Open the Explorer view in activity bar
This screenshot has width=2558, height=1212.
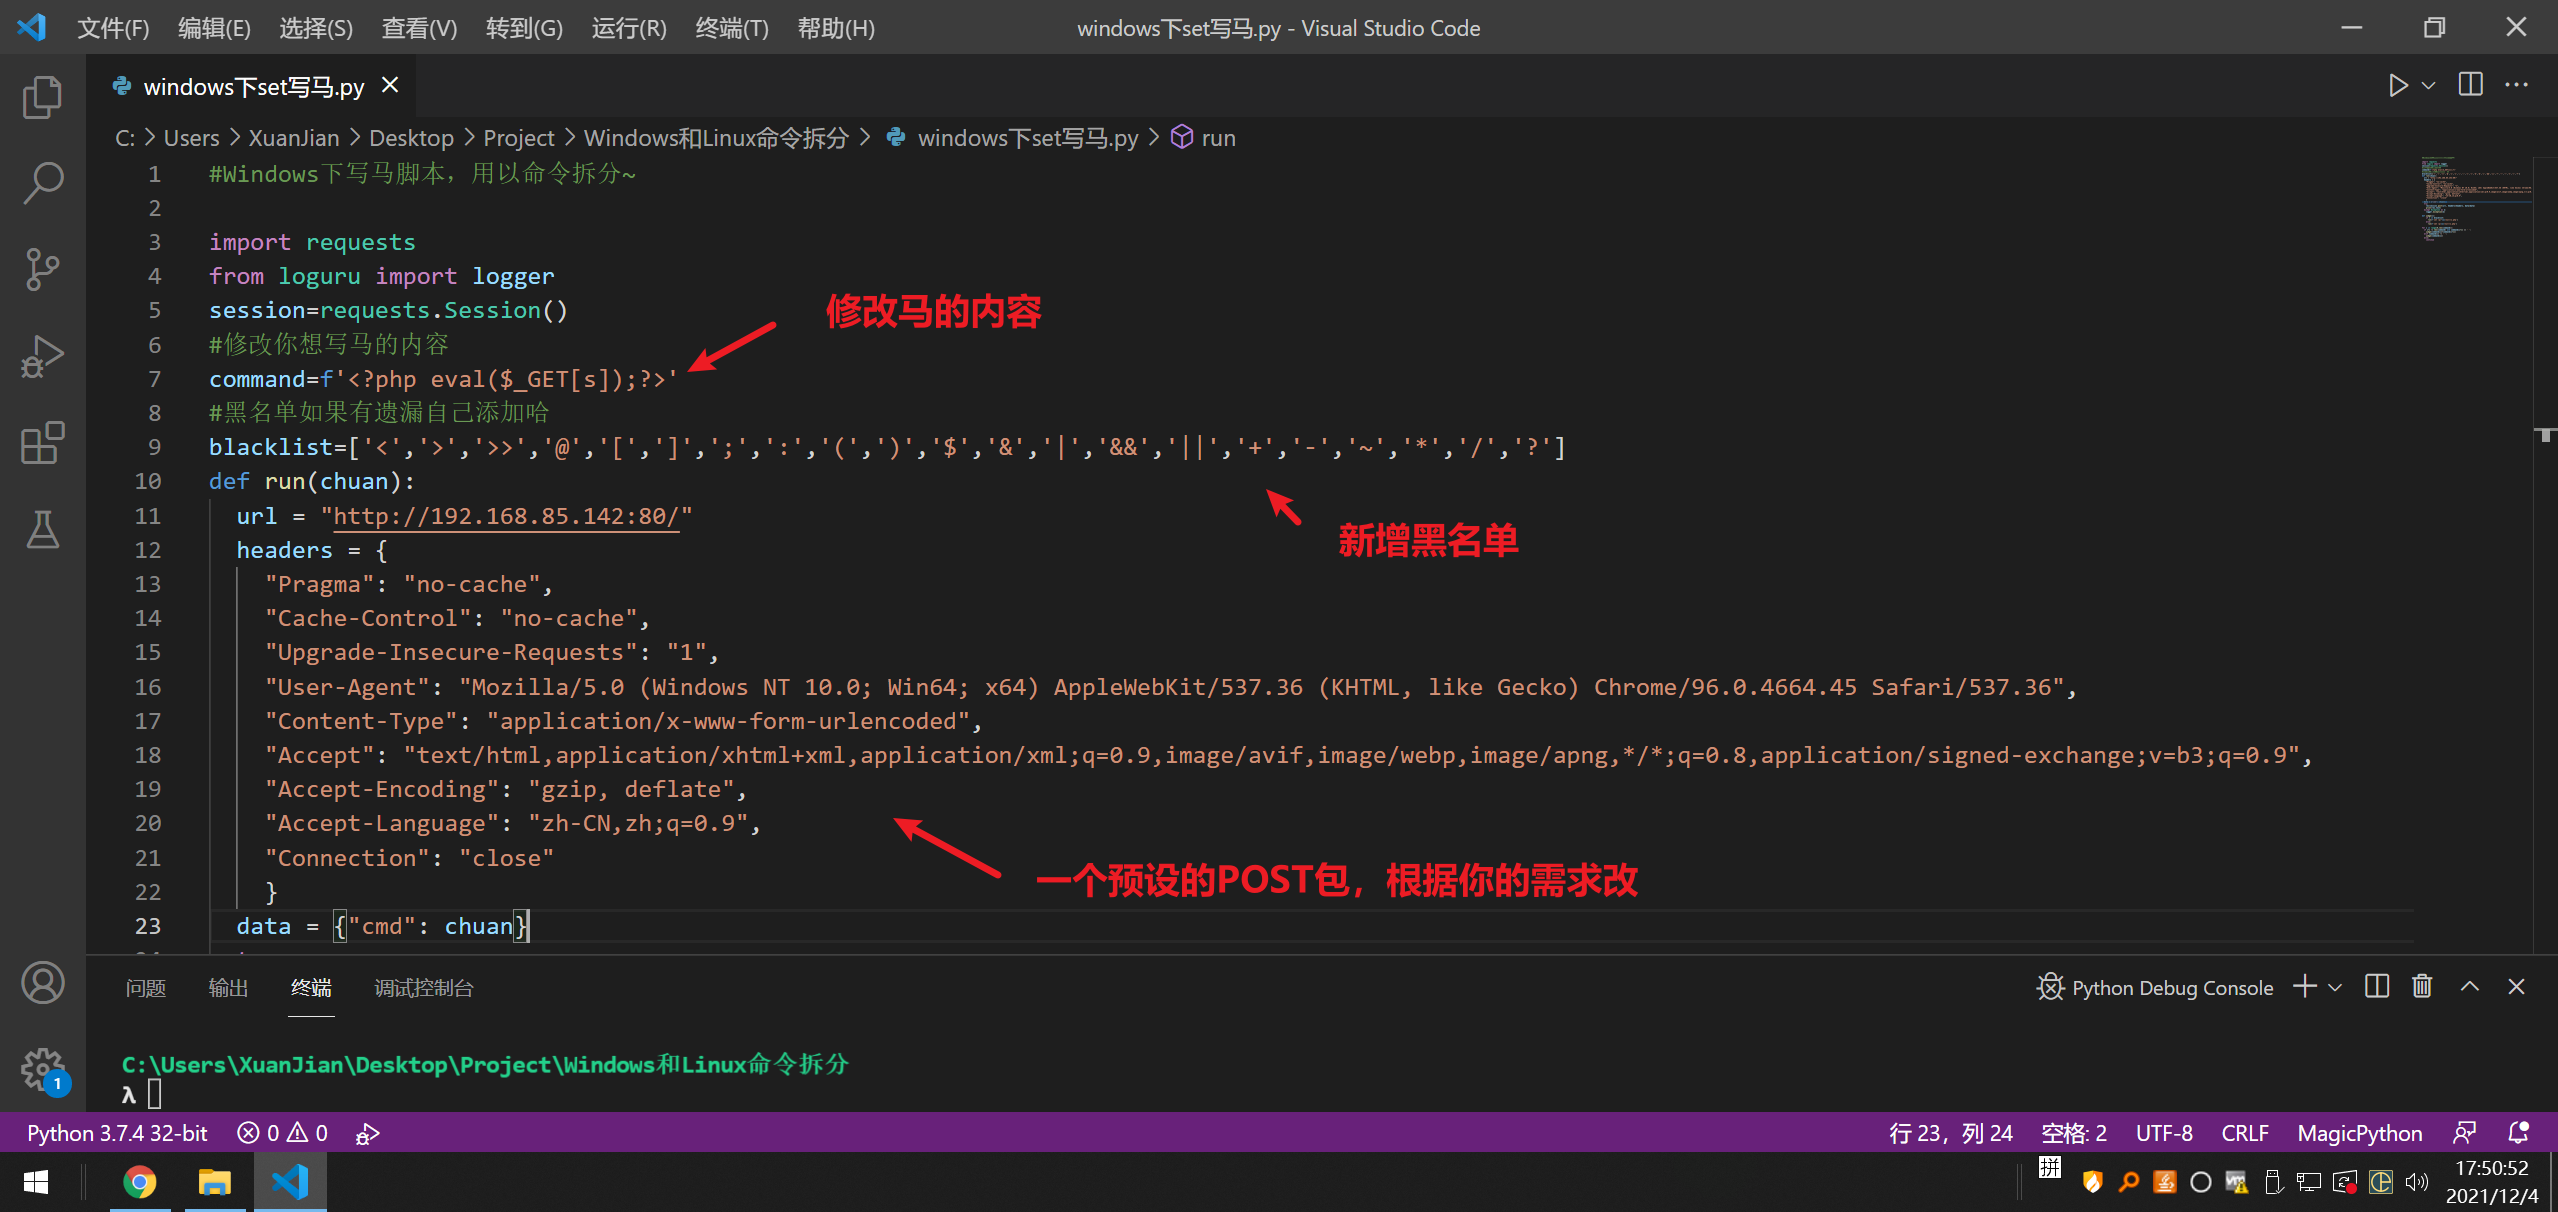(42, 97)
